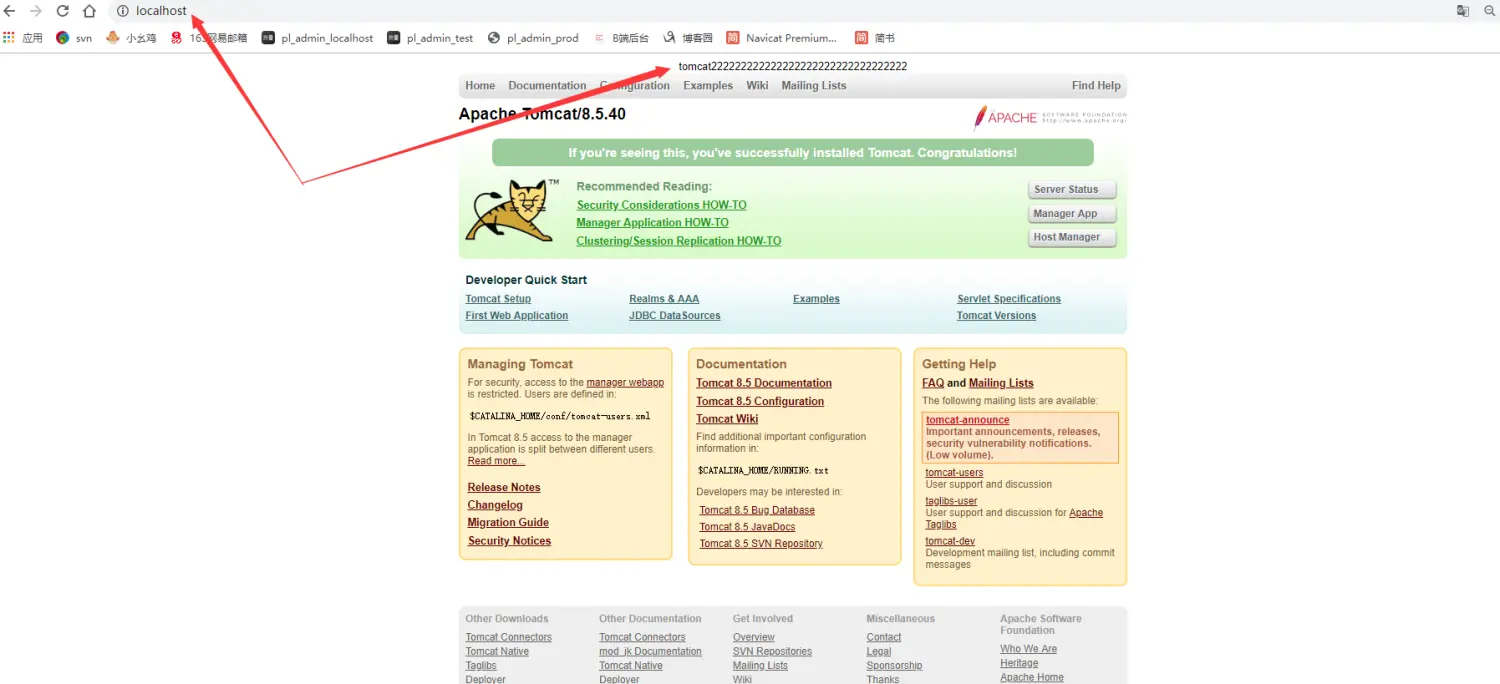The image size is (1500, 684).
Task: Open the Tomcat Setup quick start link
Action: coord(498,299)
